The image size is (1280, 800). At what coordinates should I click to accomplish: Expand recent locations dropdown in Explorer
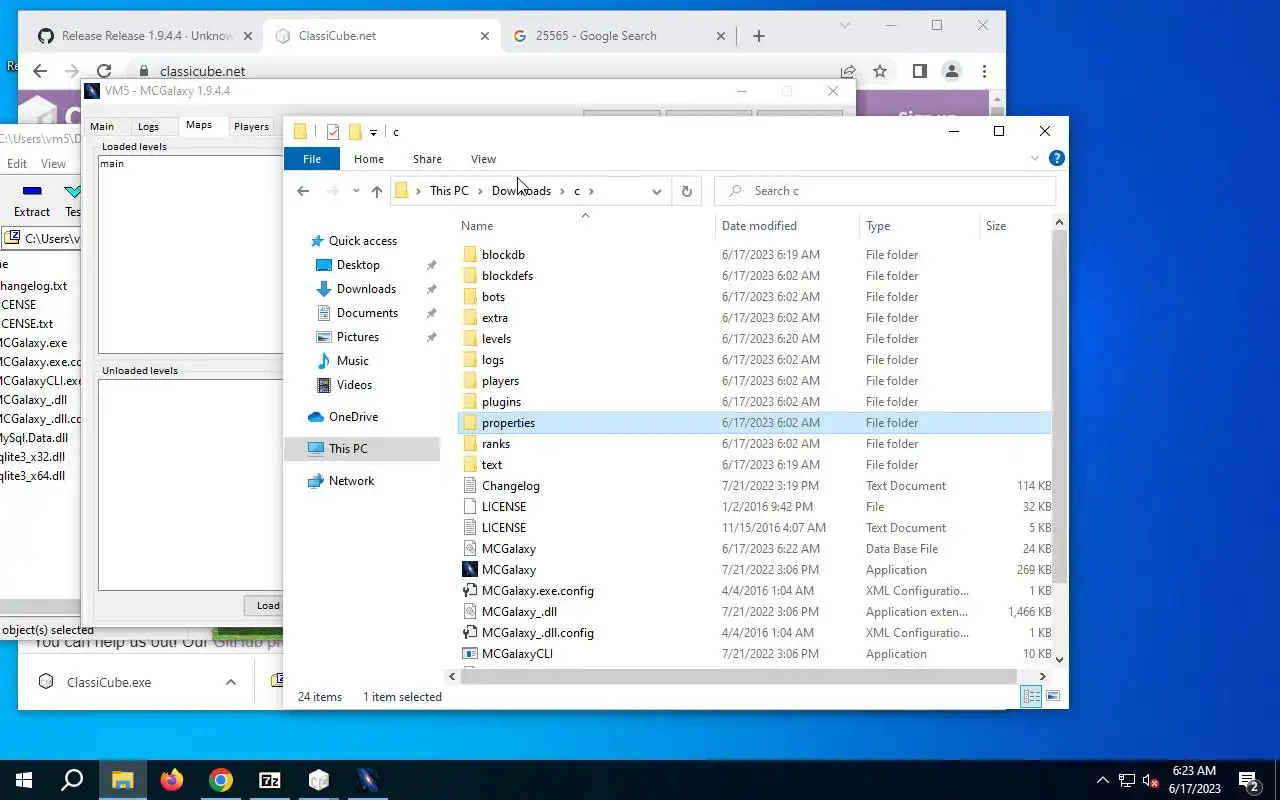point(356,191)
